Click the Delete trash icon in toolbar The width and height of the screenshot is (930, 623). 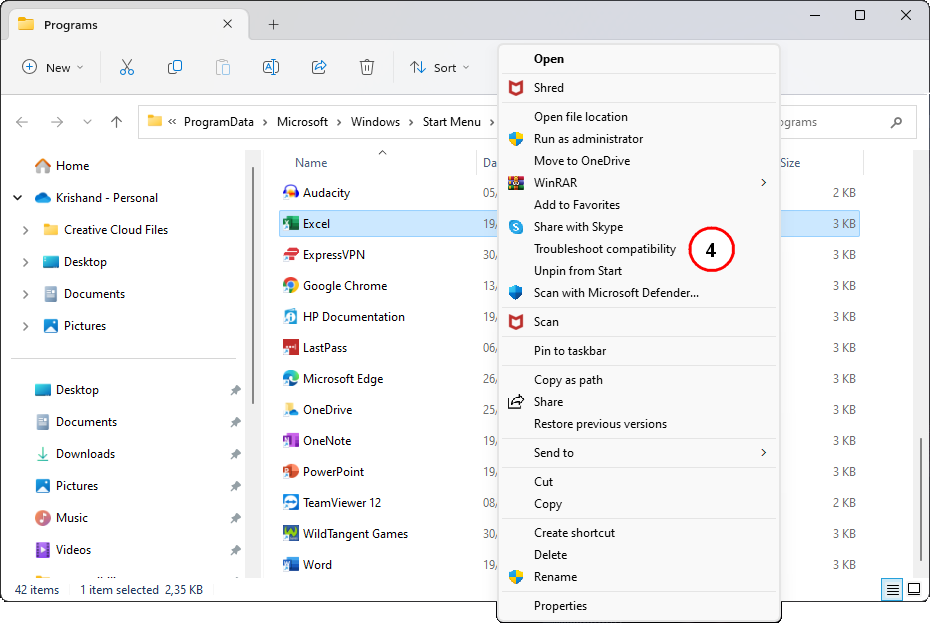pyautogui.click(x=367, y=67)
